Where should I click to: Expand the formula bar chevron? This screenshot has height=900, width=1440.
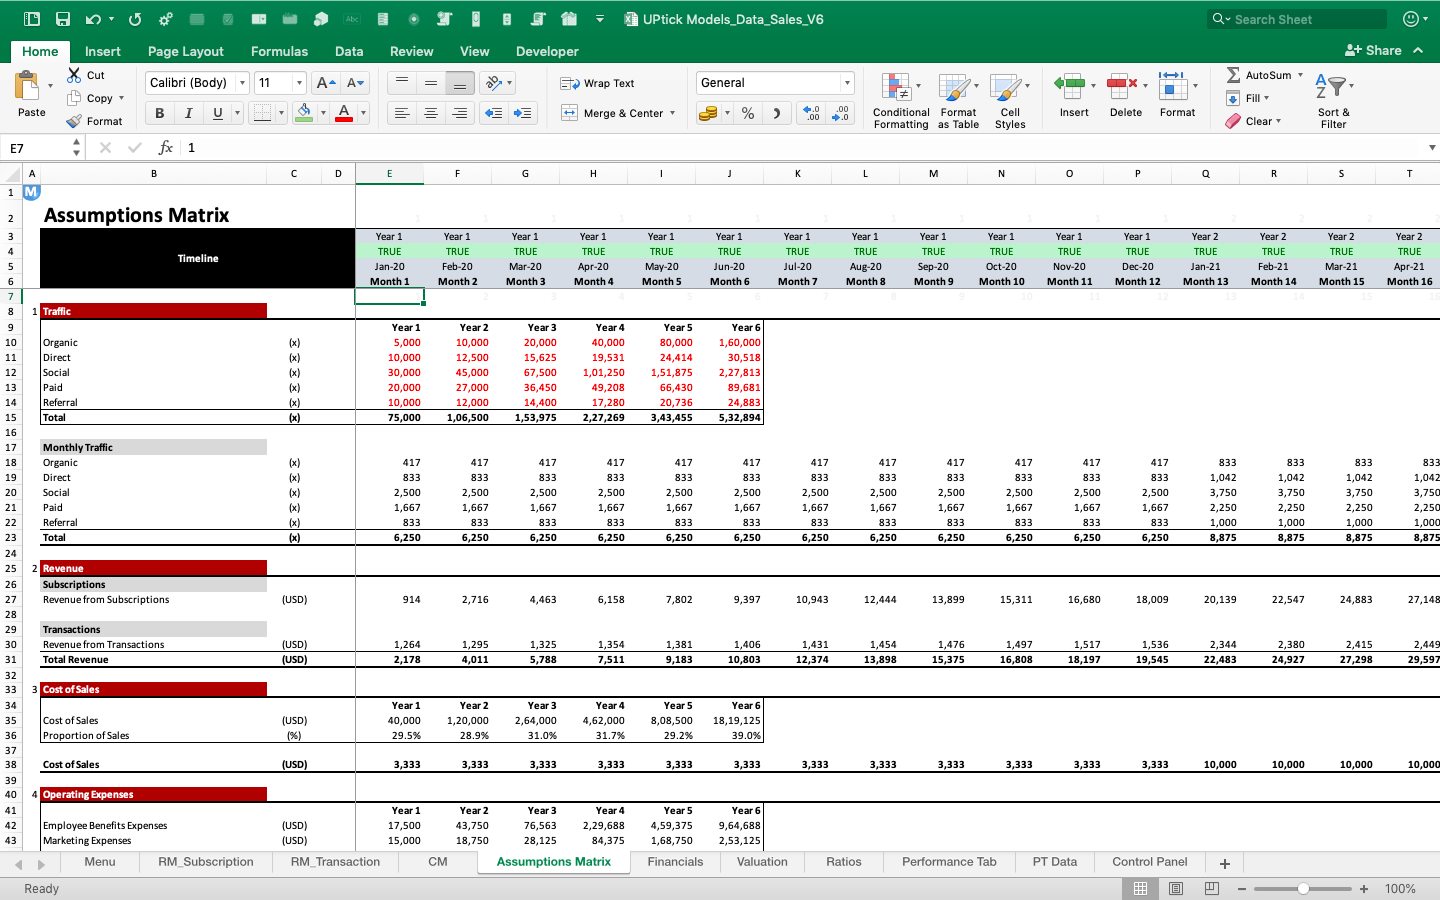coord(1432,148)
